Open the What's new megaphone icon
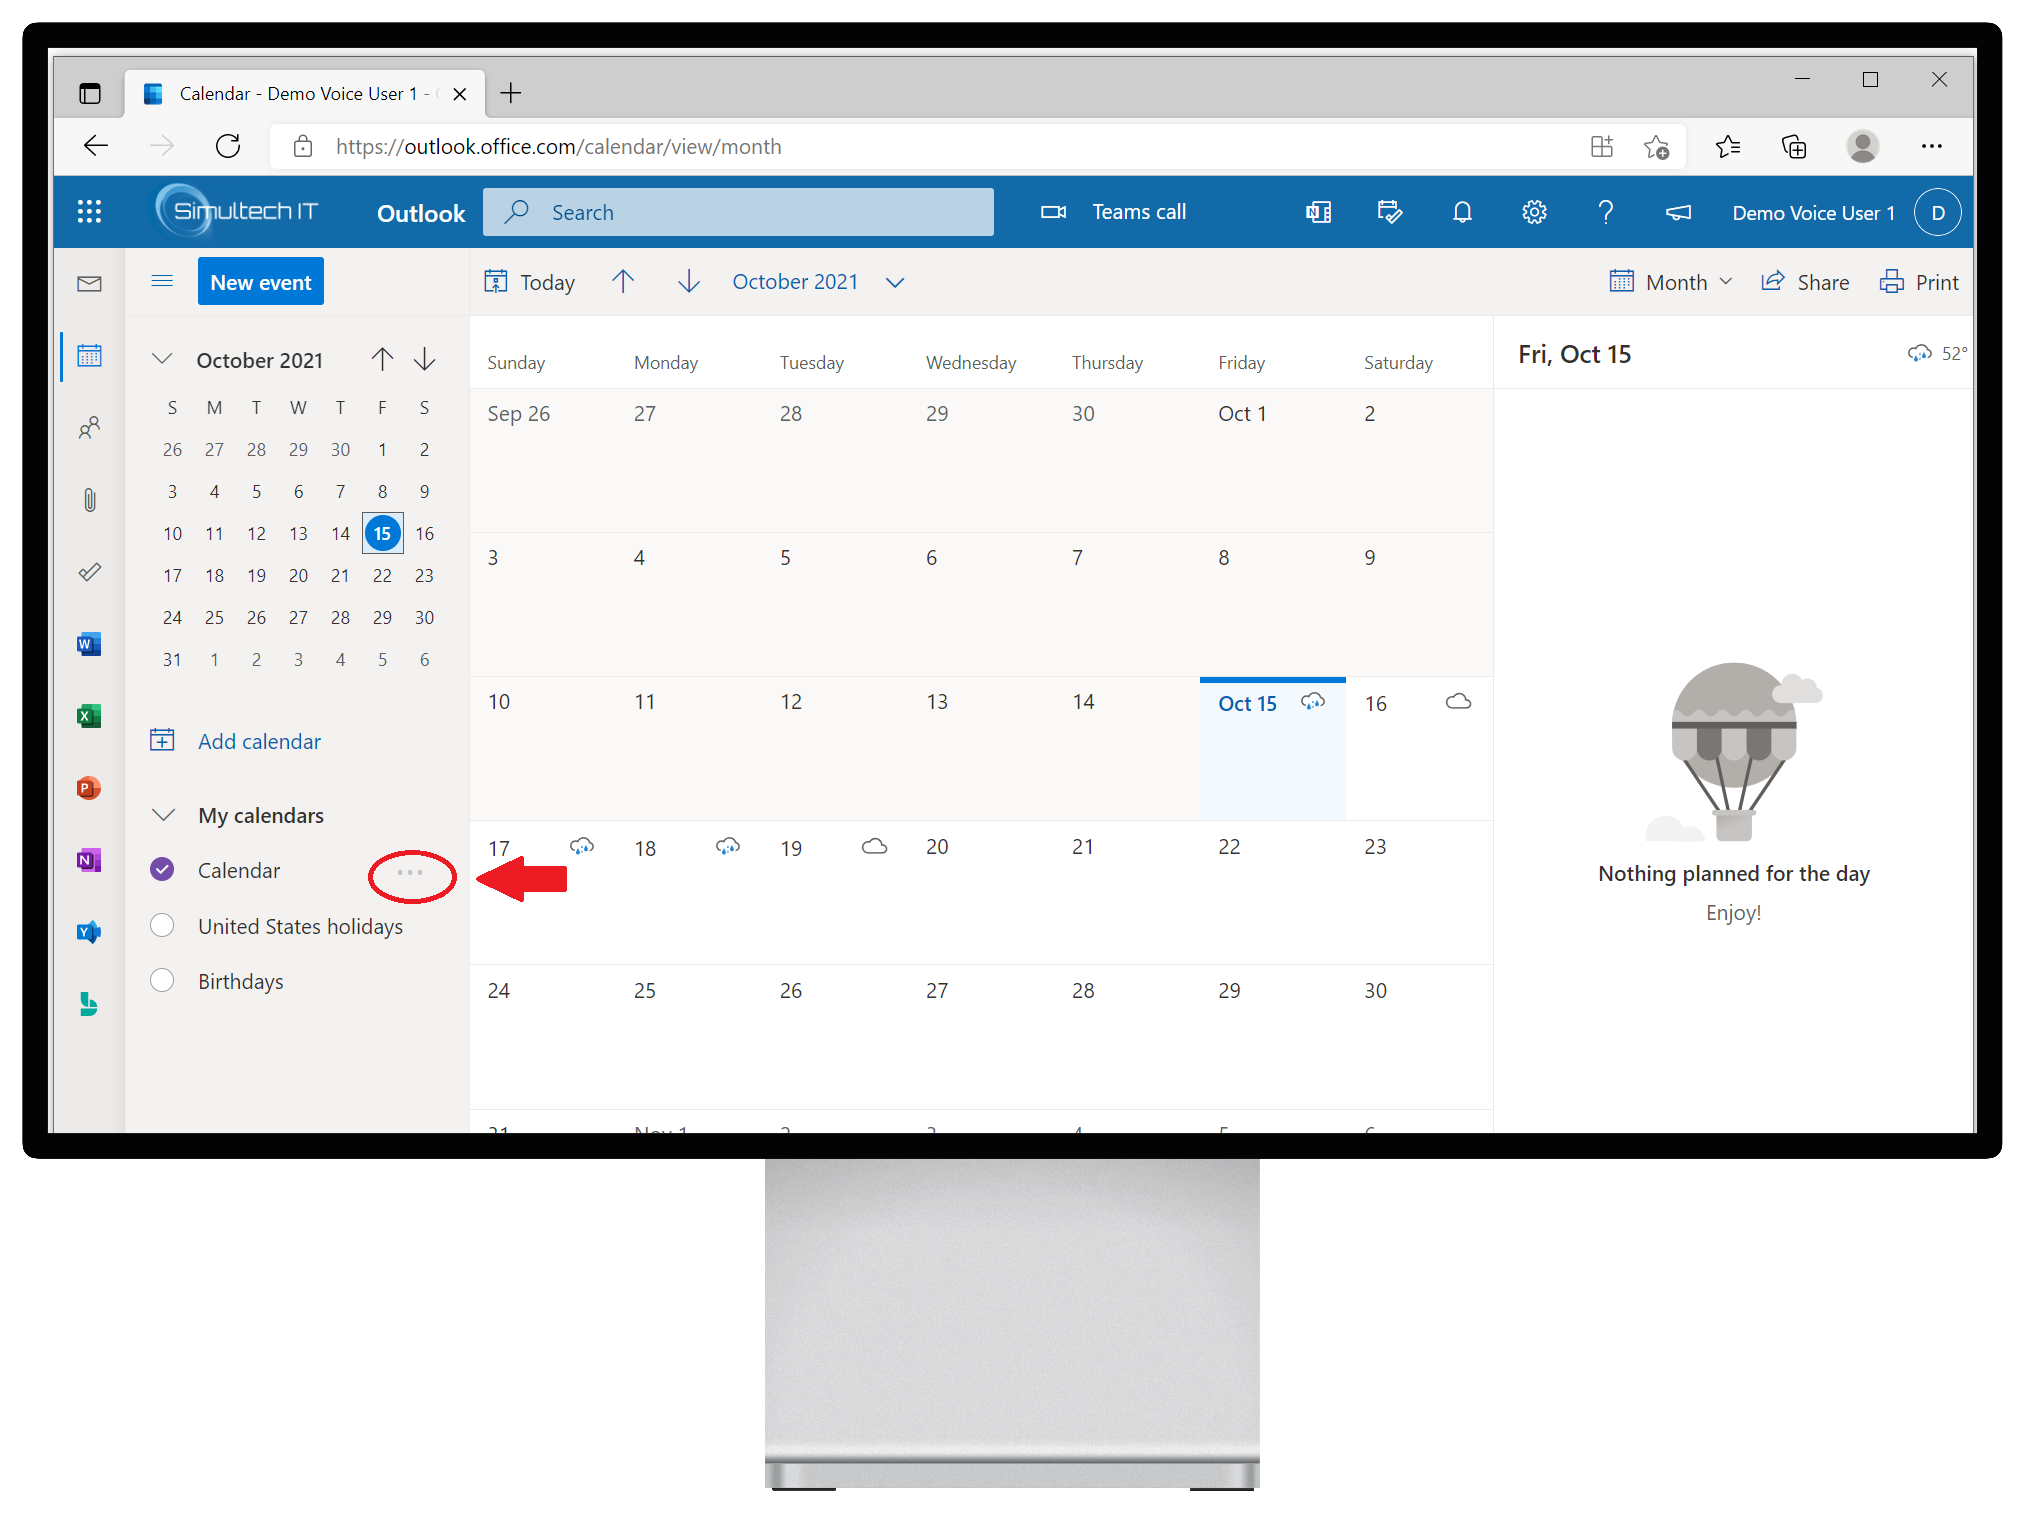The height and width of the screenshot is (1528, 2025). 1678,212
